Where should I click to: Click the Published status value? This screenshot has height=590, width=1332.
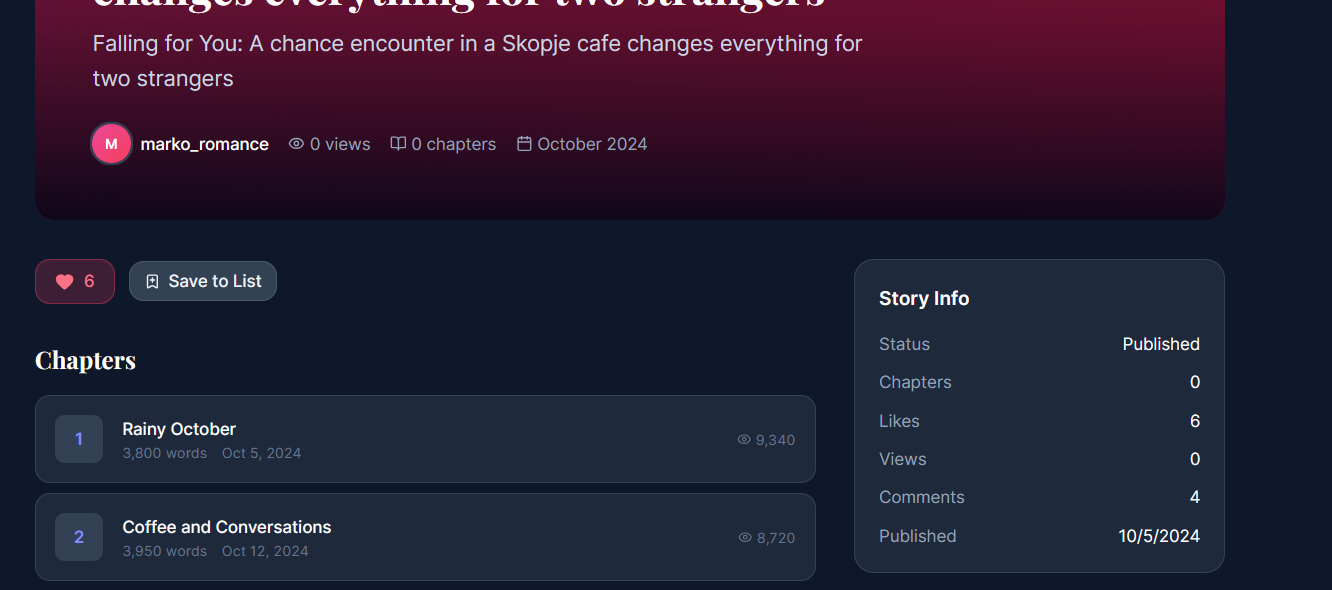1160,344
